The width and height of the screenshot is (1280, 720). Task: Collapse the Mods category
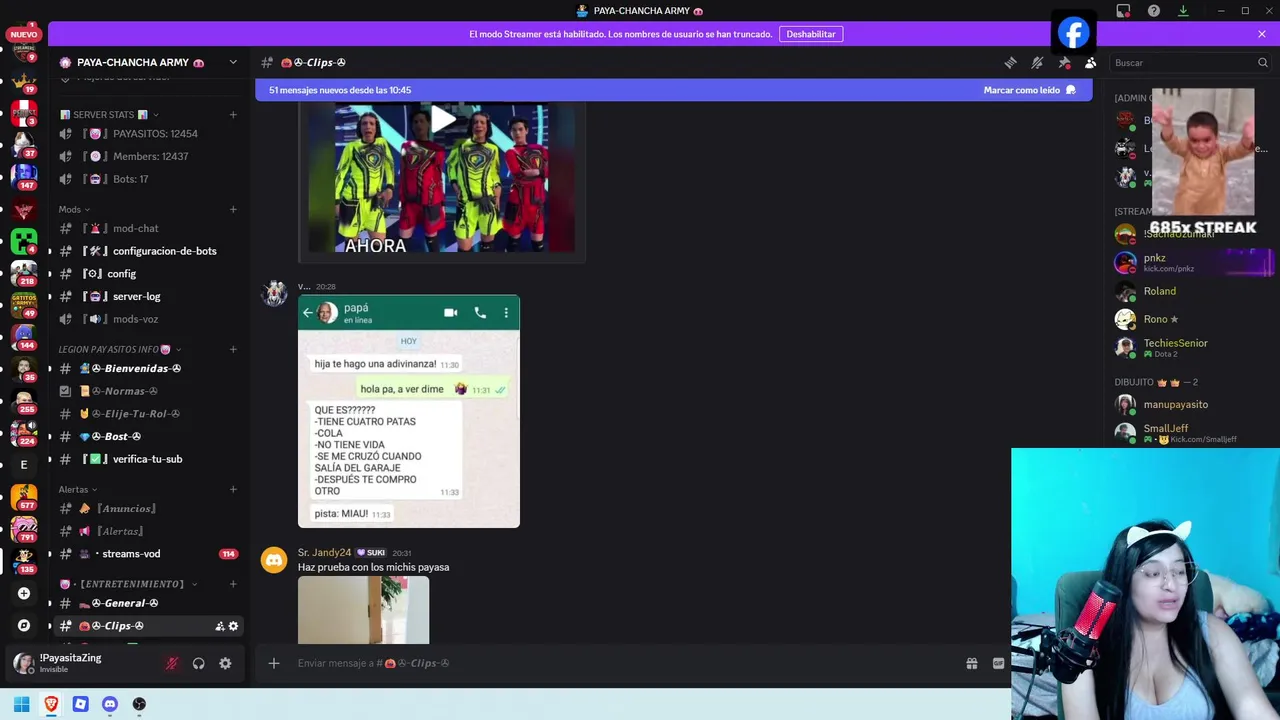tap(74, 209)
